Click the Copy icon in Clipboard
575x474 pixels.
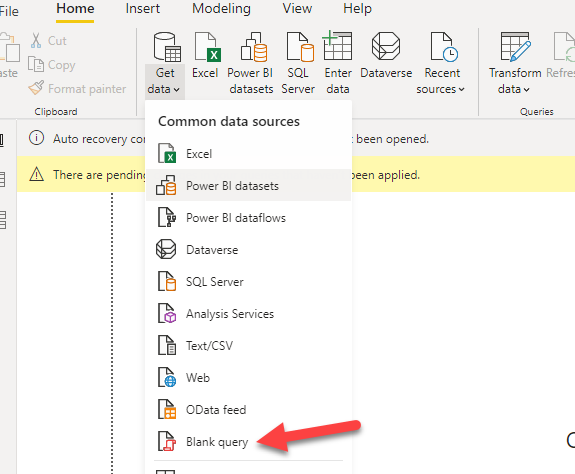36,65
